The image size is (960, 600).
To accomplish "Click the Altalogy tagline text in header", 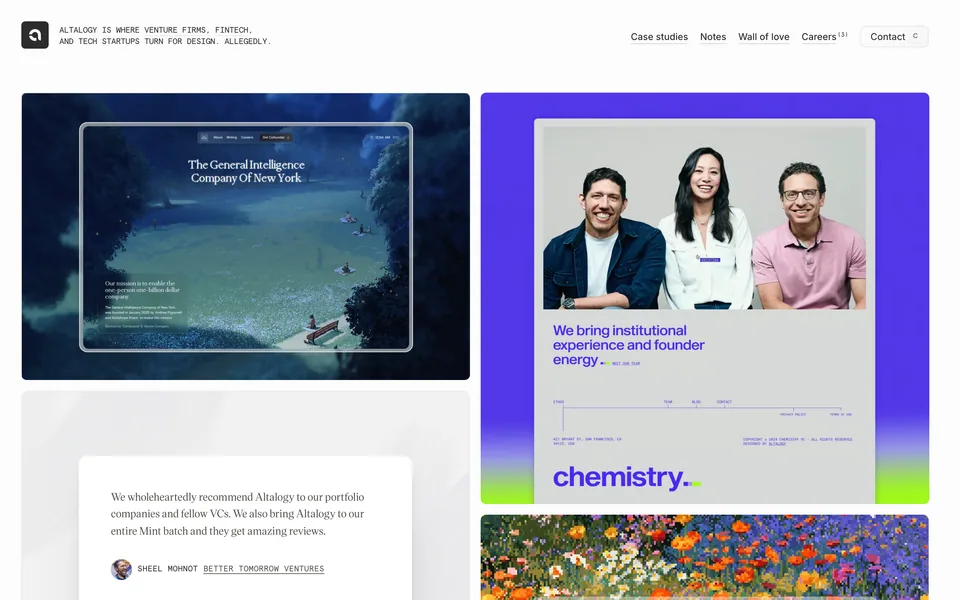I will click(x=165, y=36).
